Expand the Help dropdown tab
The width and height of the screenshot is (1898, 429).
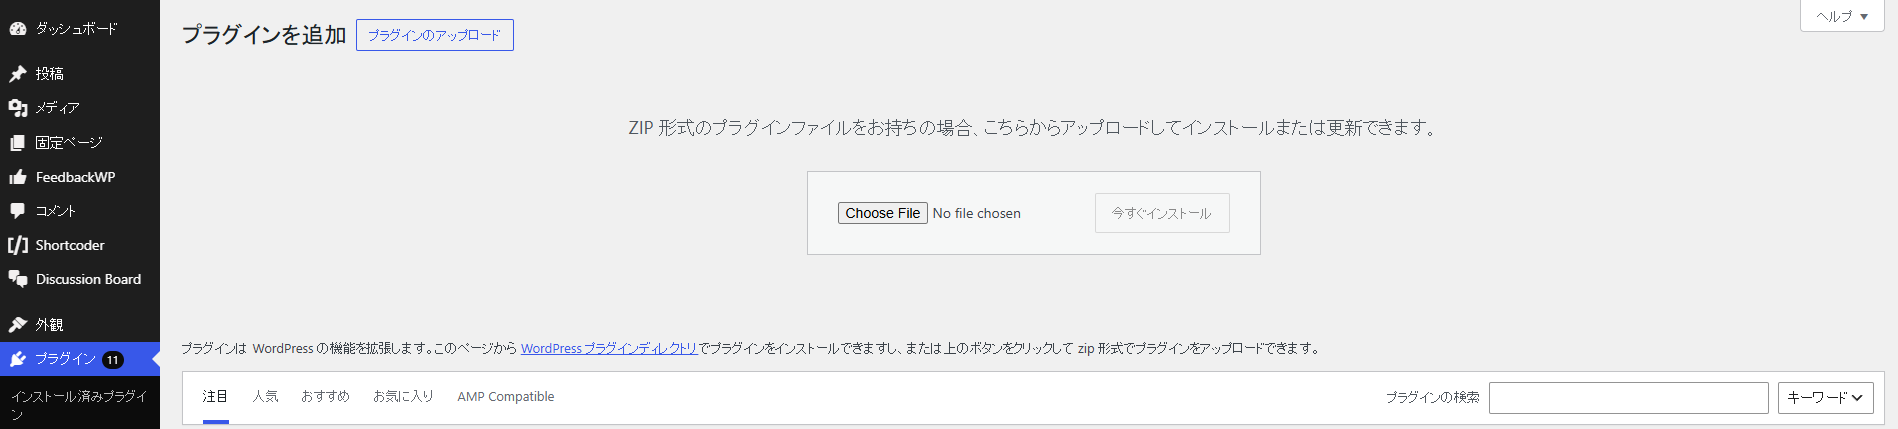pos(1842,16)
